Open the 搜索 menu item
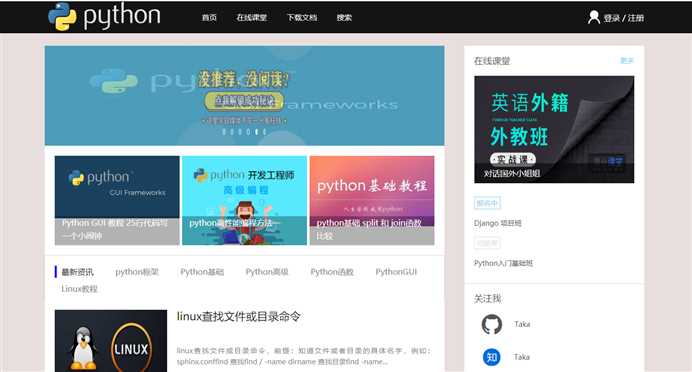 point(344,18)
